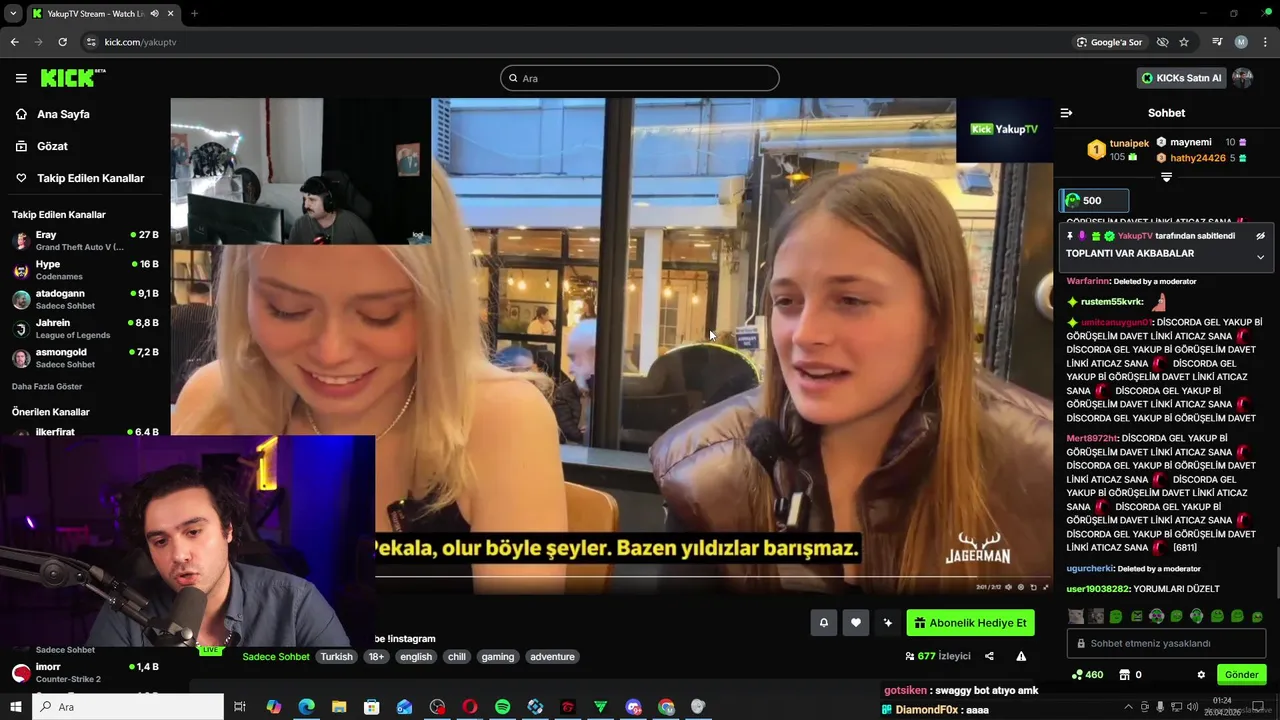This screenshot has width=1280, height=720.
Task: Click the kick.com address bar
Action: pyautogui.click(x=140, y=42)
